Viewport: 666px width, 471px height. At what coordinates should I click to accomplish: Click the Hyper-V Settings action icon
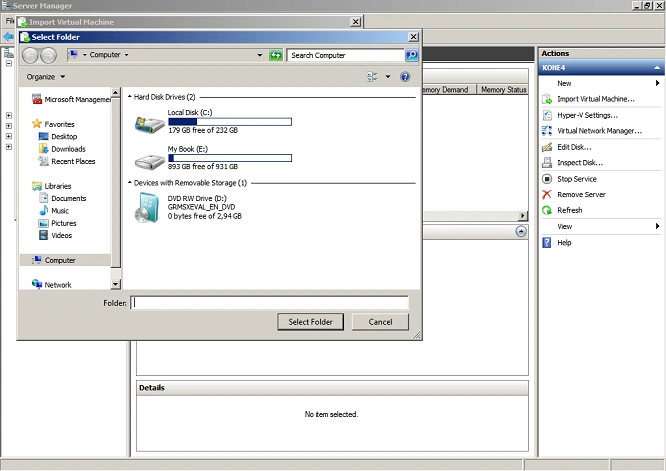(x=547, y=115)
